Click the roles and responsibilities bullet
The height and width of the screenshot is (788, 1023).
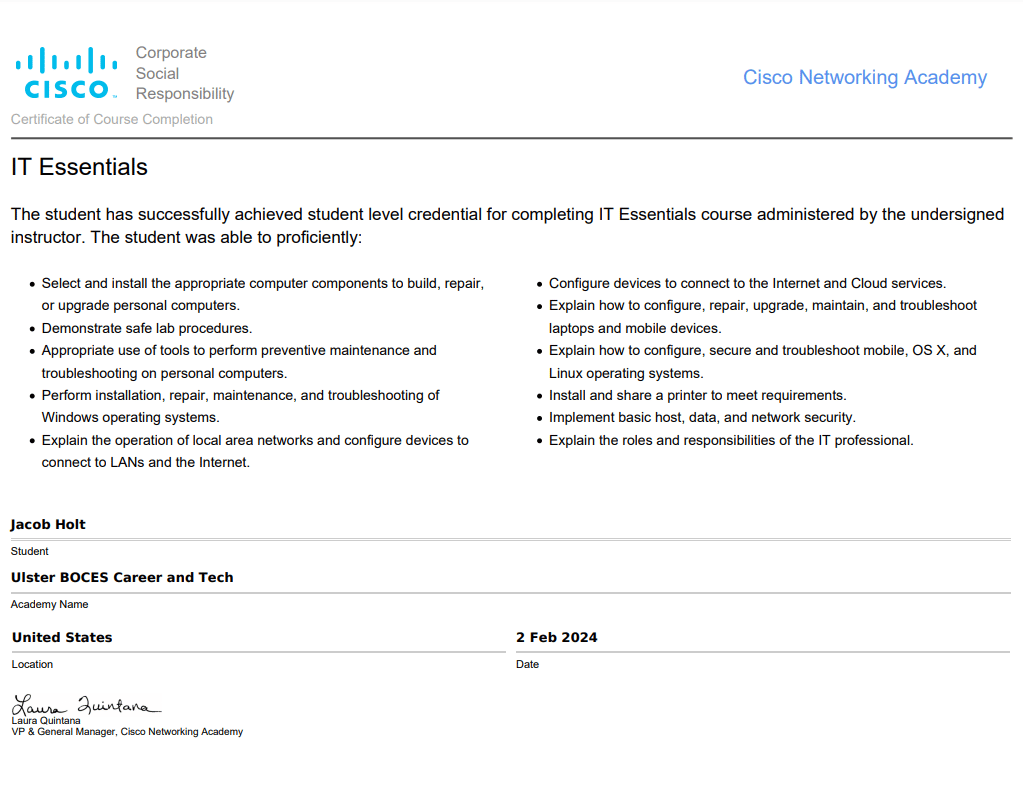731,440
